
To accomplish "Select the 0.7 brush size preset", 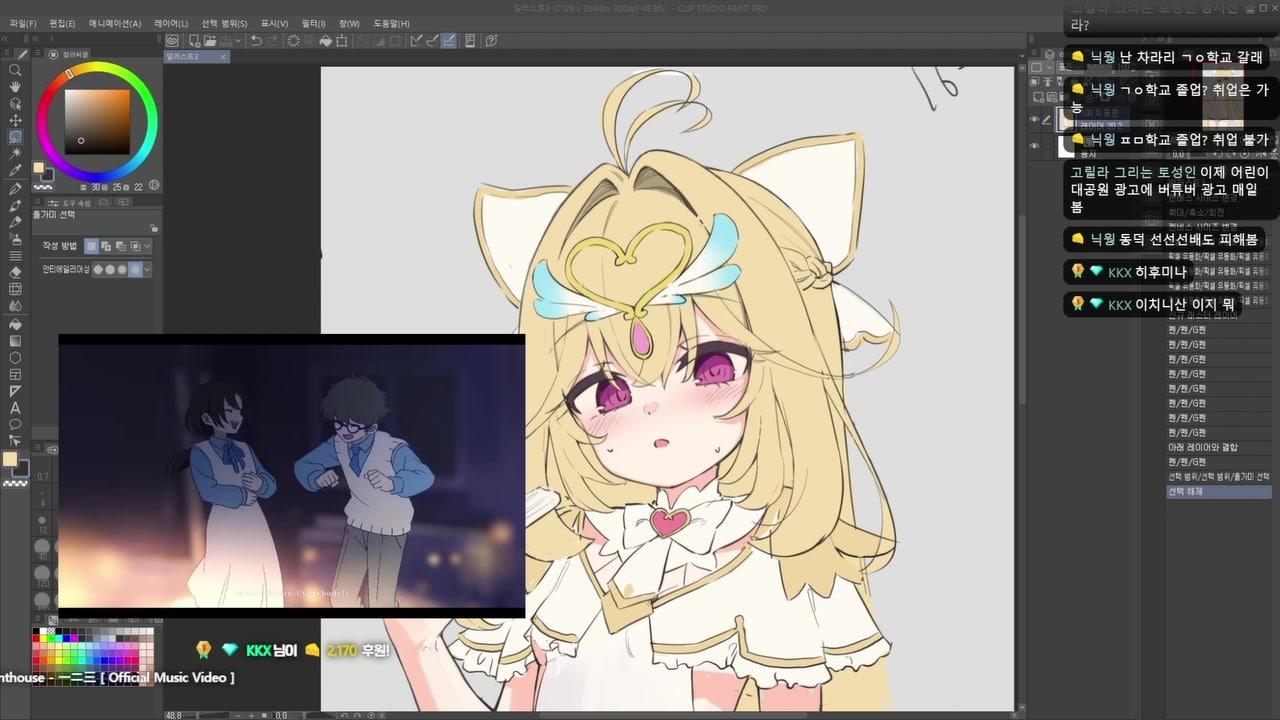I will click(42, 476).
